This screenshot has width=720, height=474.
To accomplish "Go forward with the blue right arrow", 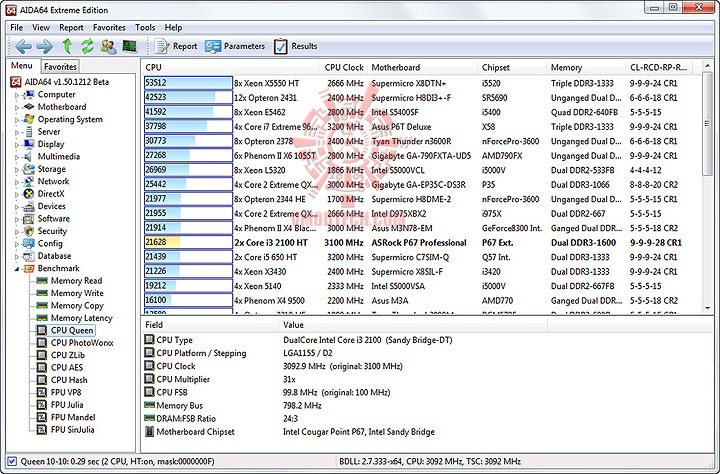I will point(45,46).
